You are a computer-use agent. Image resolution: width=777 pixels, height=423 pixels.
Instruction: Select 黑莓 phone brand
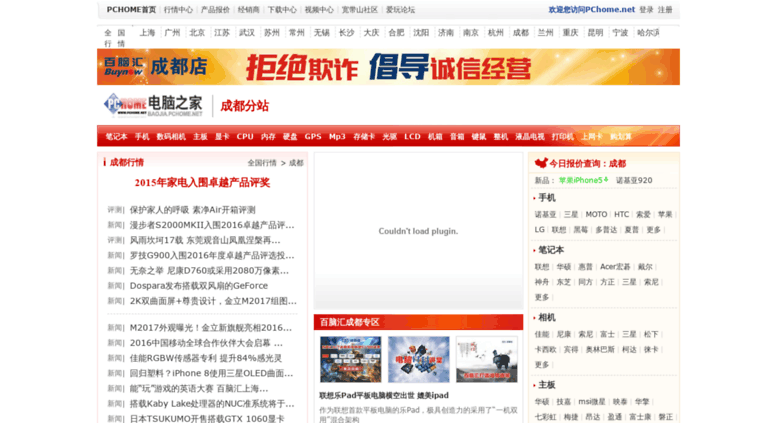pyautogui.click(x=581, y=230)
